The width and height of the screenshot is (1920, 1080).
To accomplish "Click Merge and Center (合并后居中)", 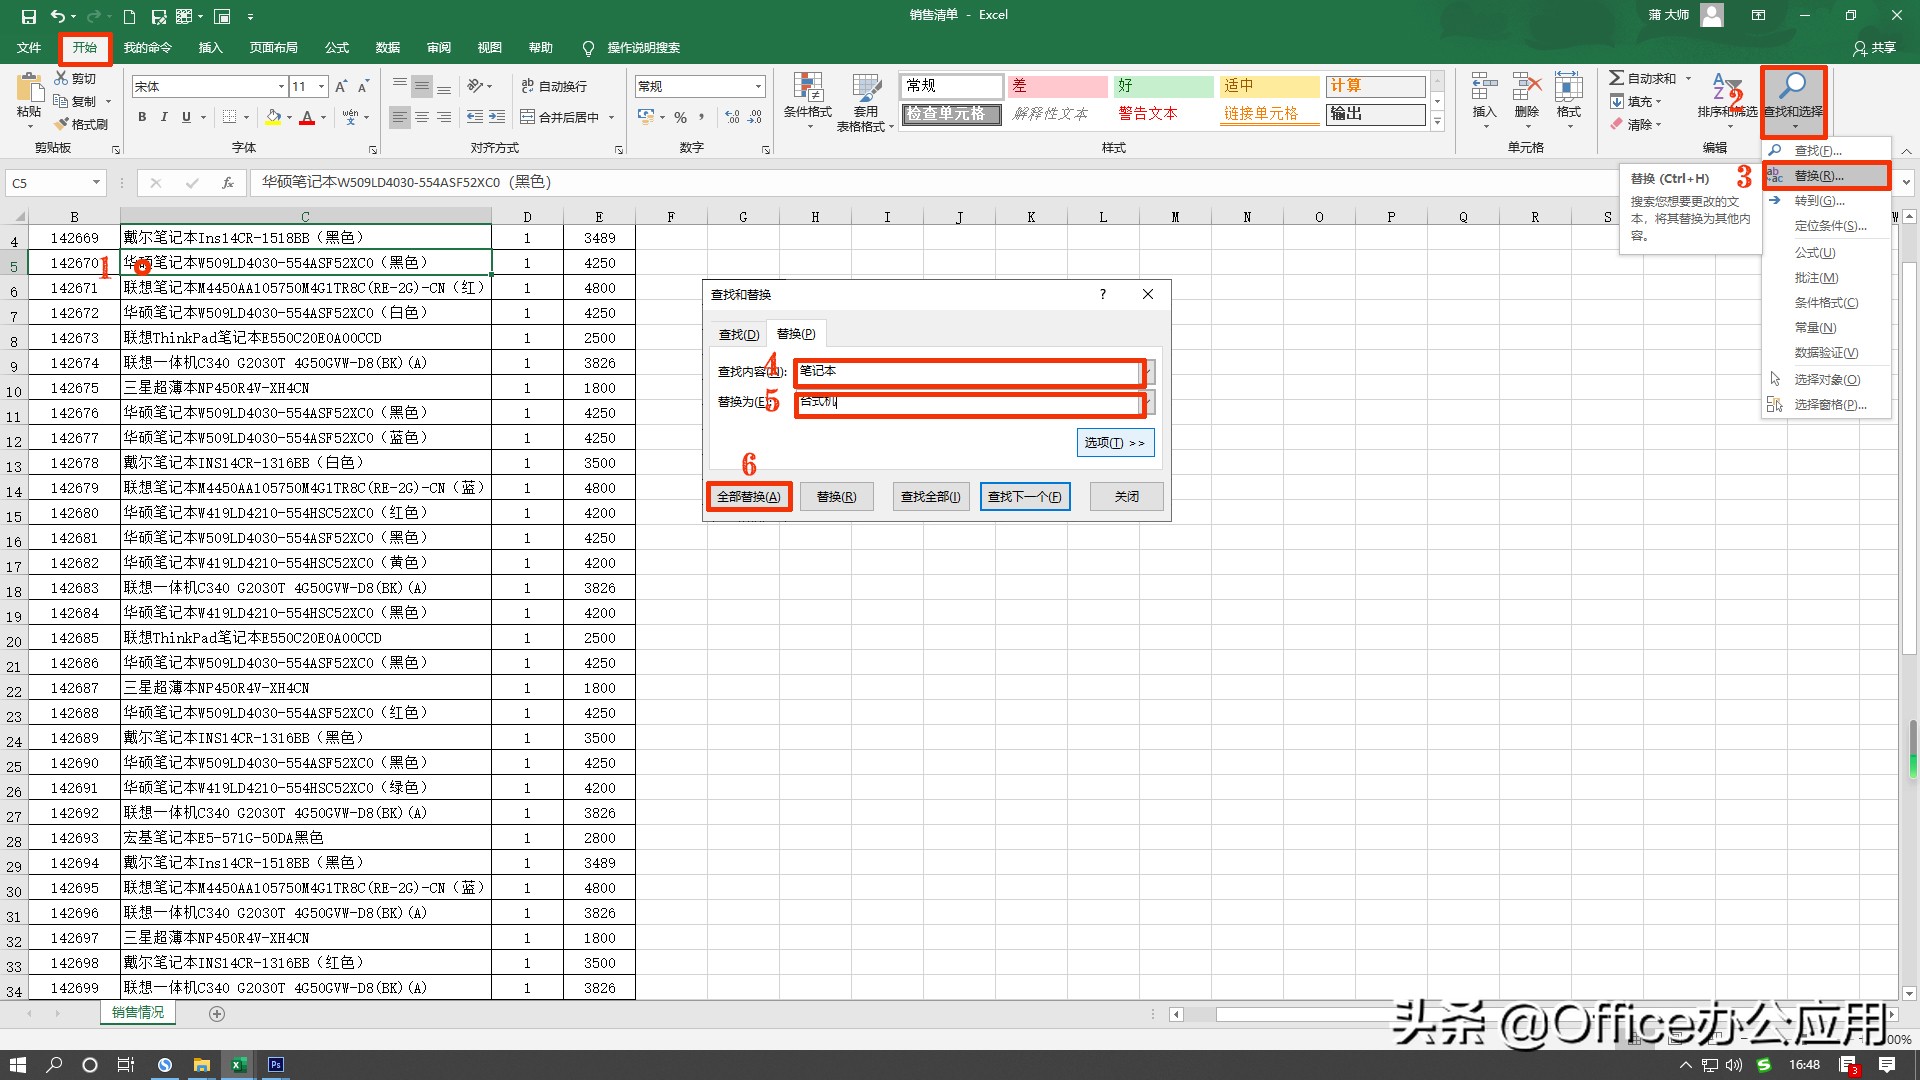I will tap(560, 117).
